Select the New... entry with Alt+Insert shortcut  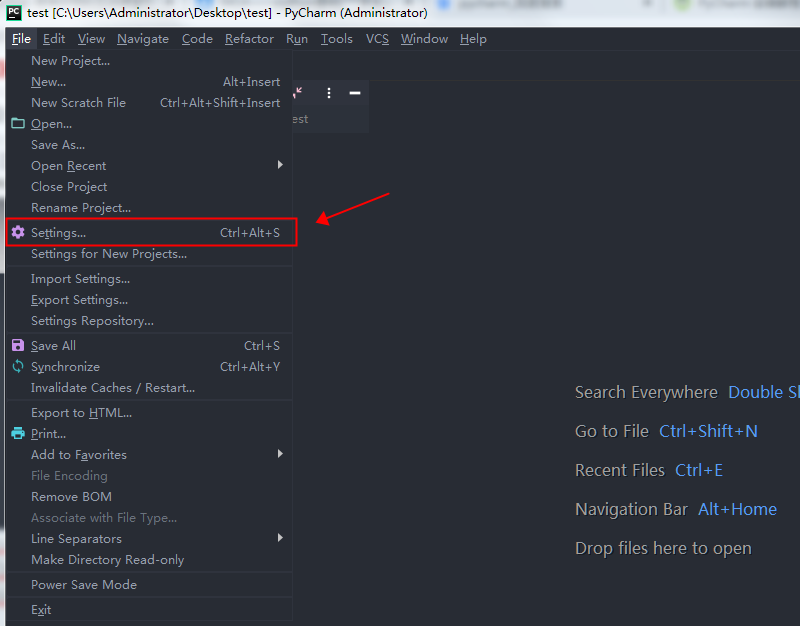pos(149,82)
